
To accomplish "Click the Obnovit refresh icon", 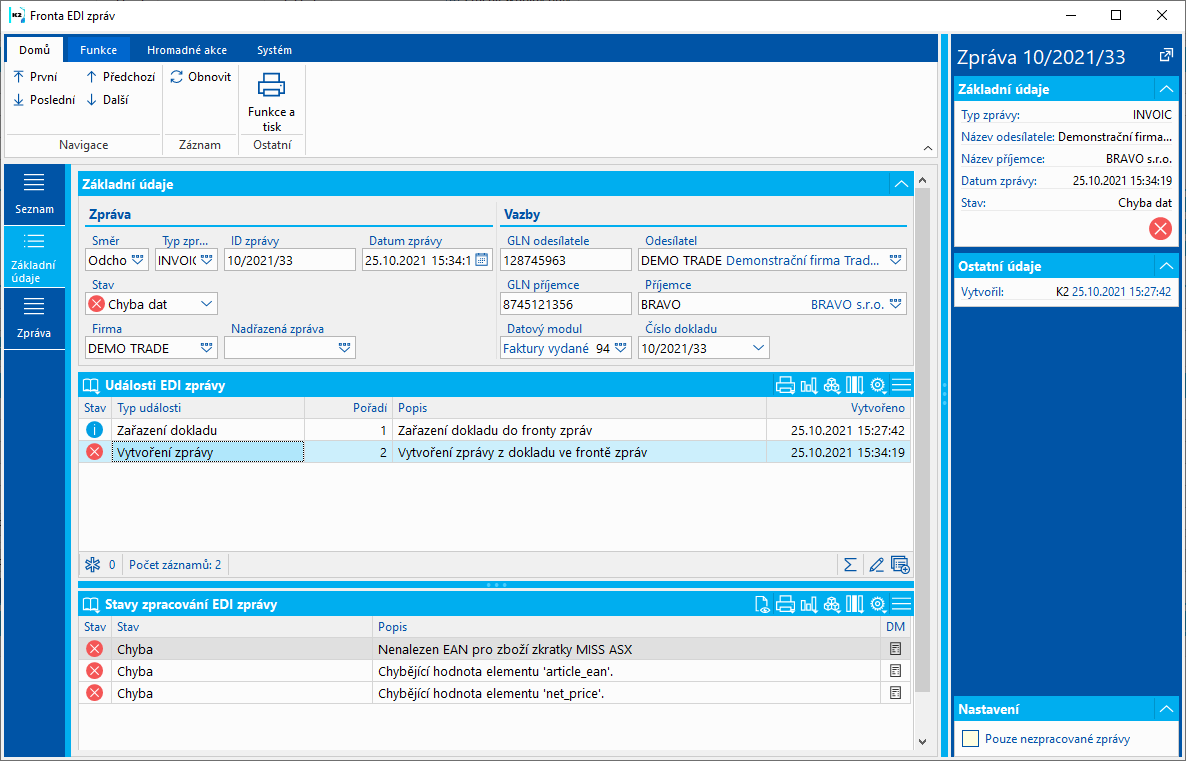I will tap(177, 76).
